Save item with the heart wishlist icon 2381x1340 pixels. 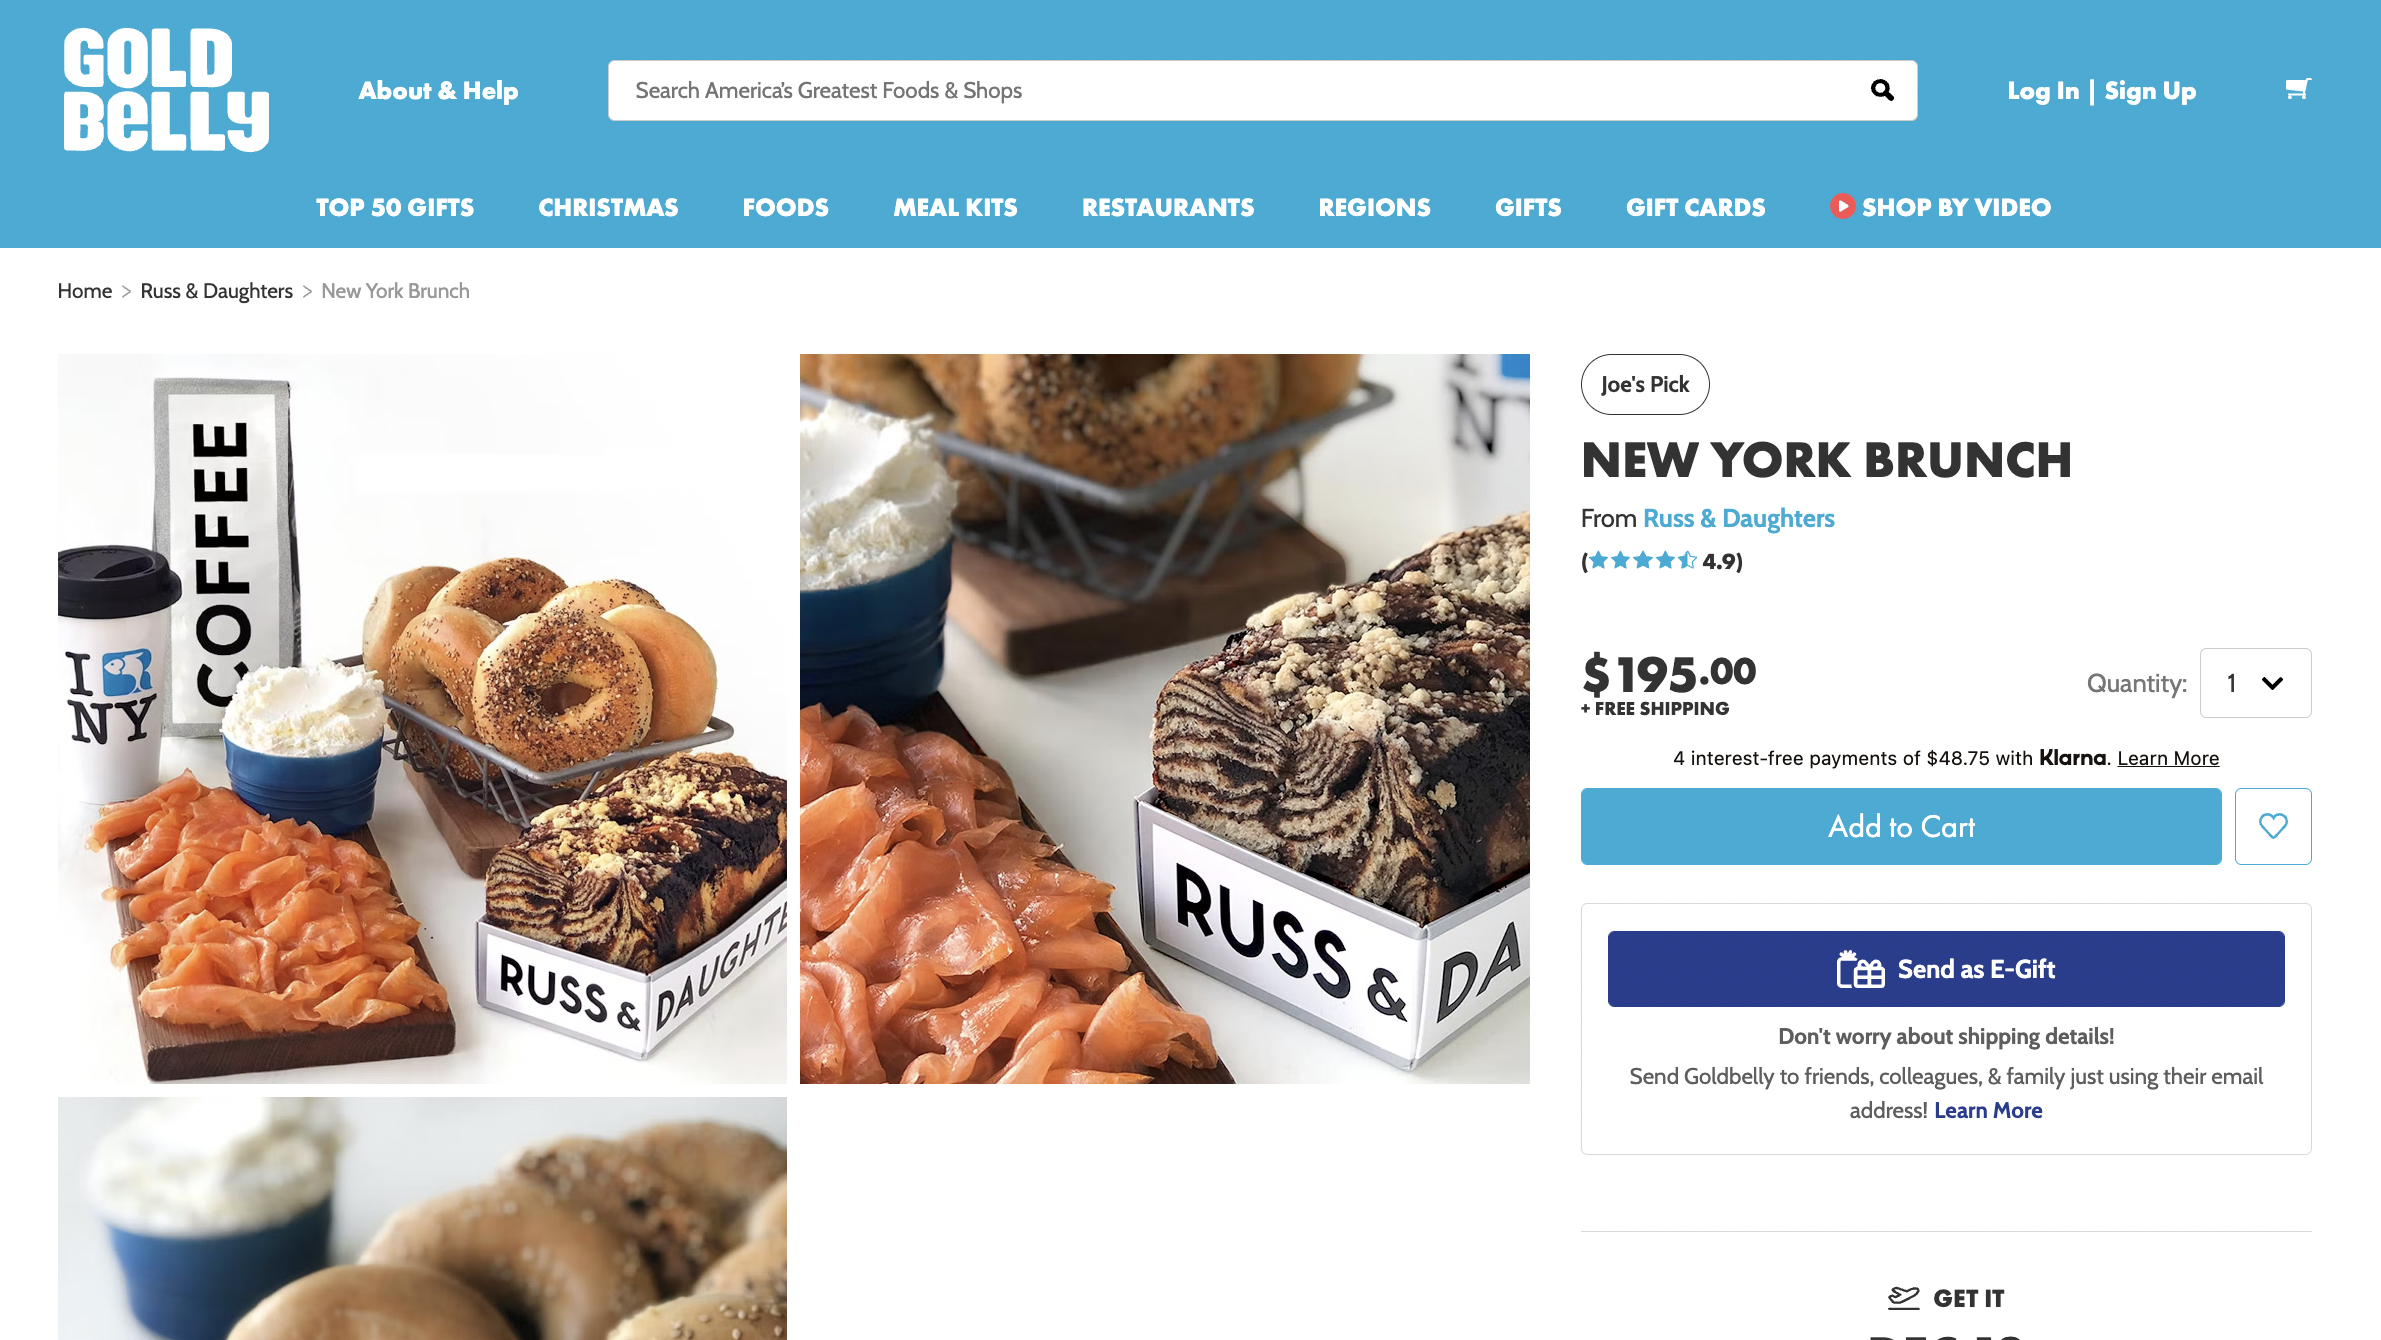point(2273,826)
